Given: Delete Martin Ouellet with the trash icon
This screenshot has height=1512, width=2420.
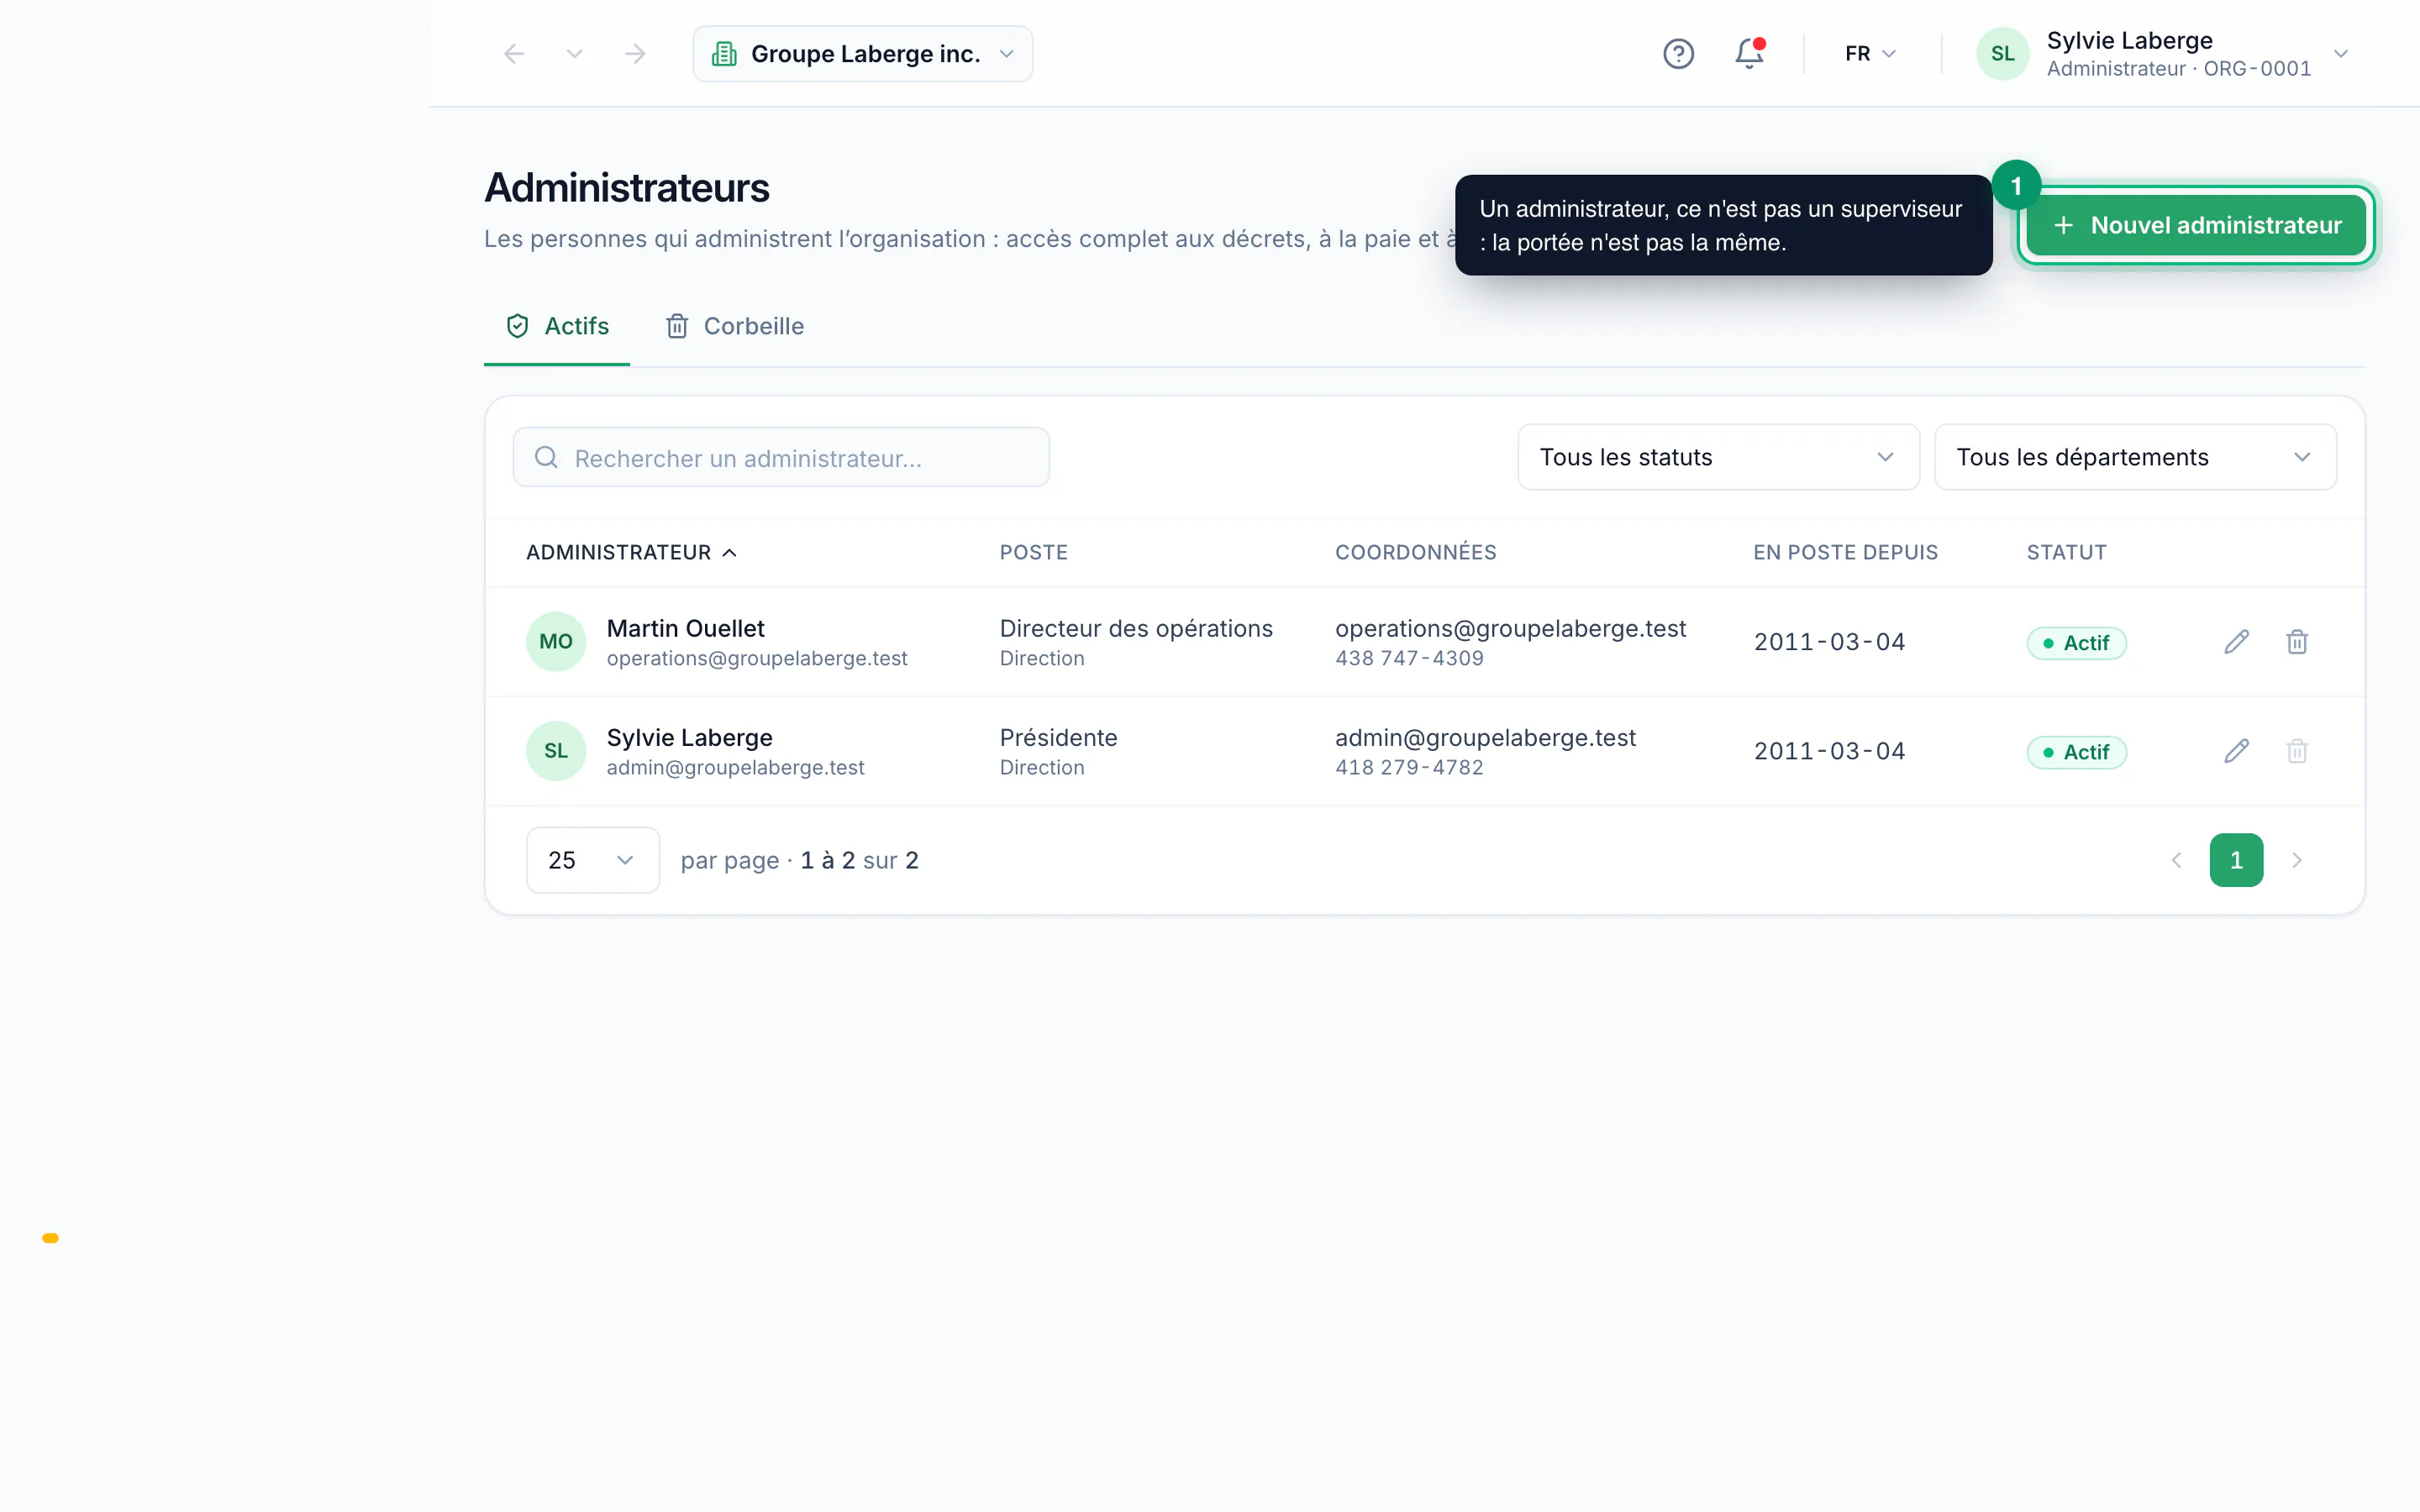Looking at the screenshot, I should [2297, 642].
